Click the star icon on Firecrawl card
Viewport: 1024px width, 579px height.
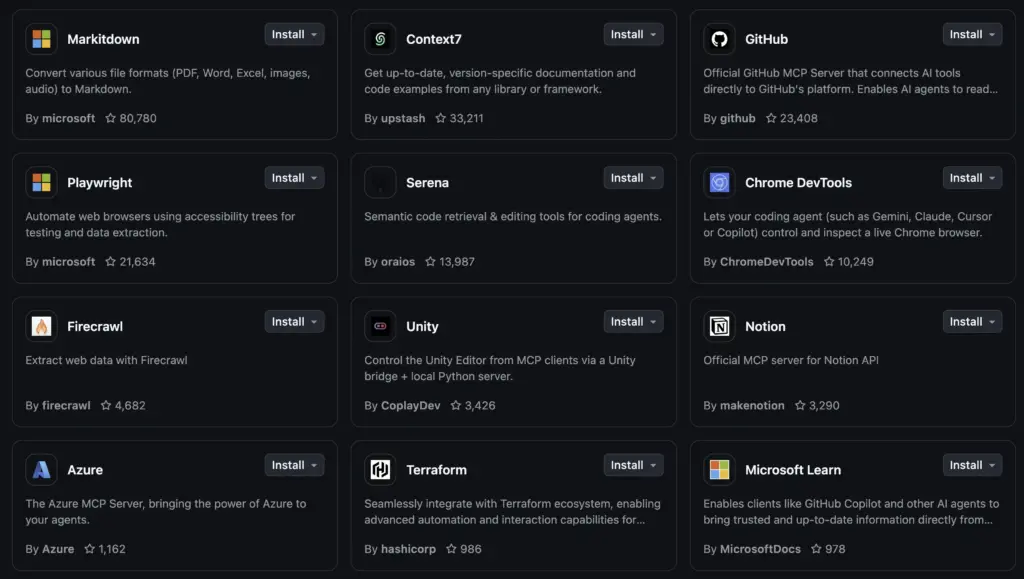[105, 405]
